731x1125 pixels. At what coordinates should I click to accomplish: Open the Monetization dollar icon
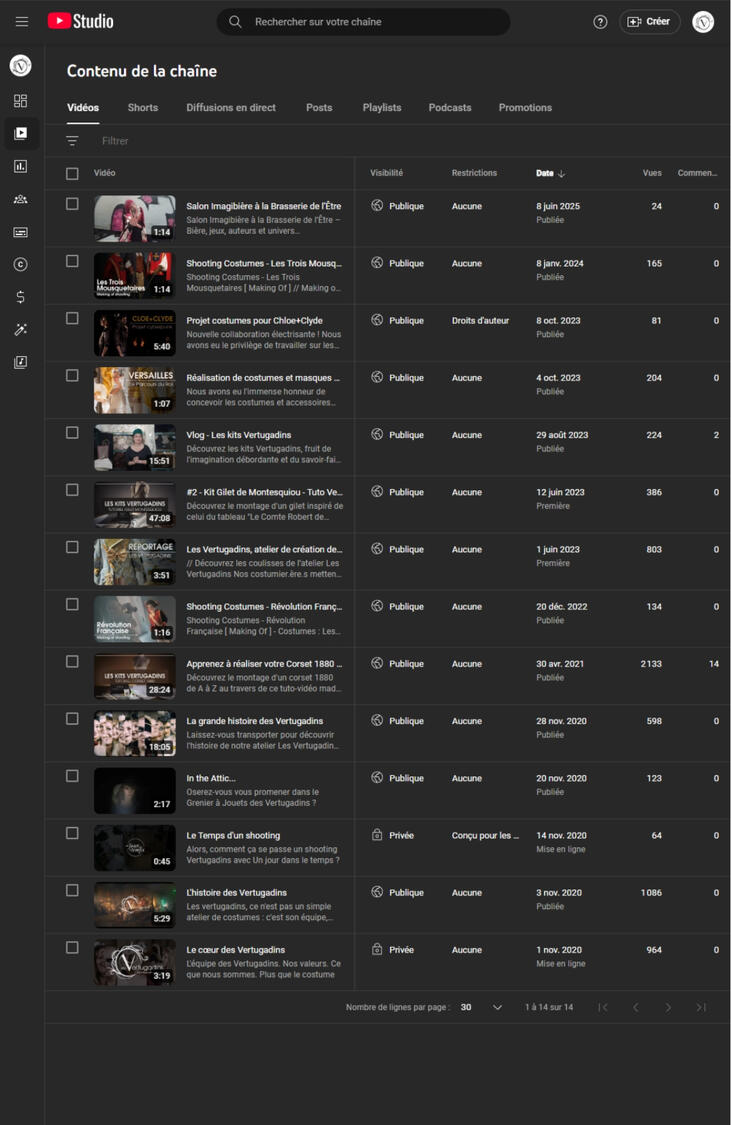point(20,297)
